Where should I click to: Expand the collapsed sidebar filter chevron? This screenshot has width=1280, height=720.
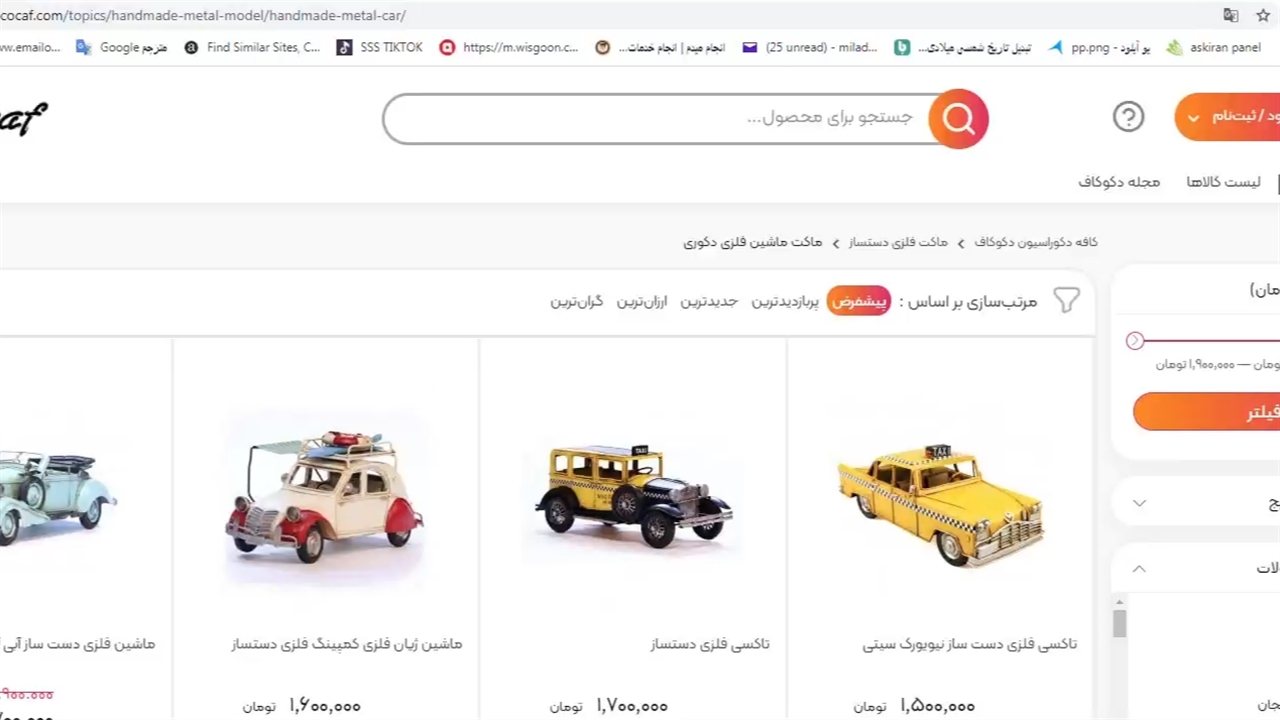click(x=1139, y=503)
